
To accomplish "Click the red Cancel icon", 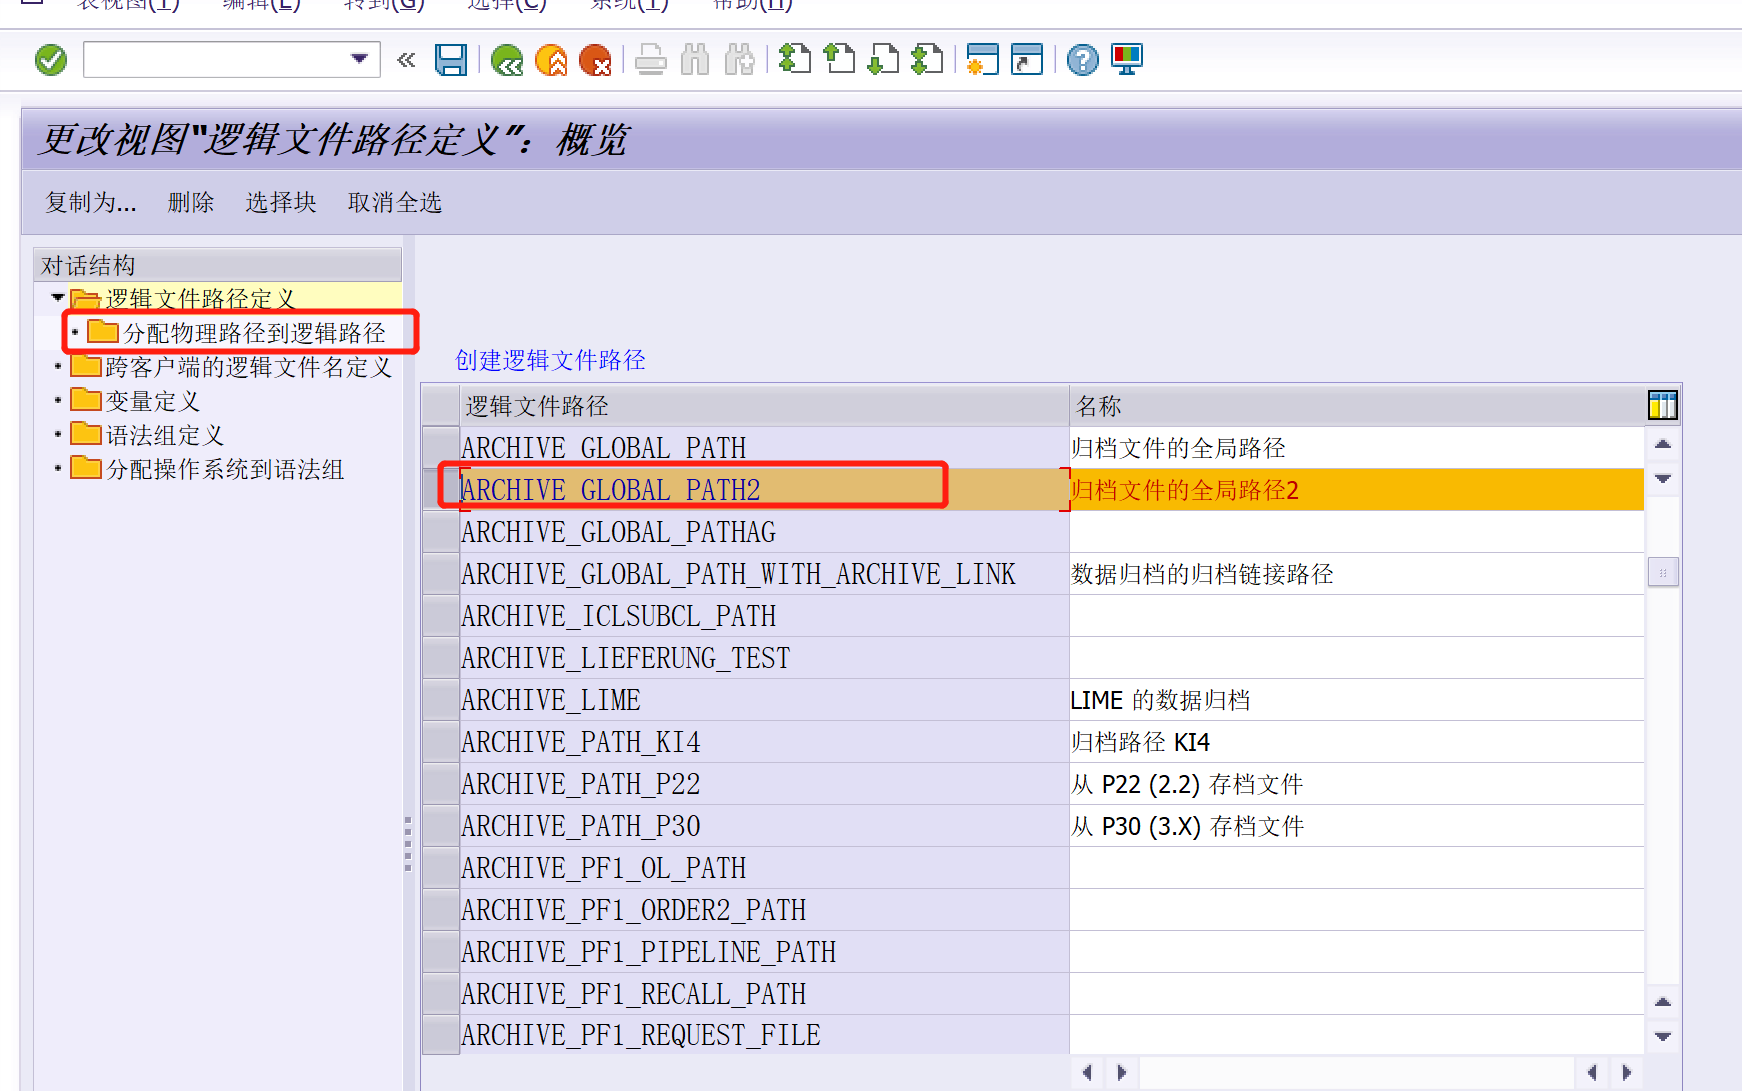I will 595,60.
